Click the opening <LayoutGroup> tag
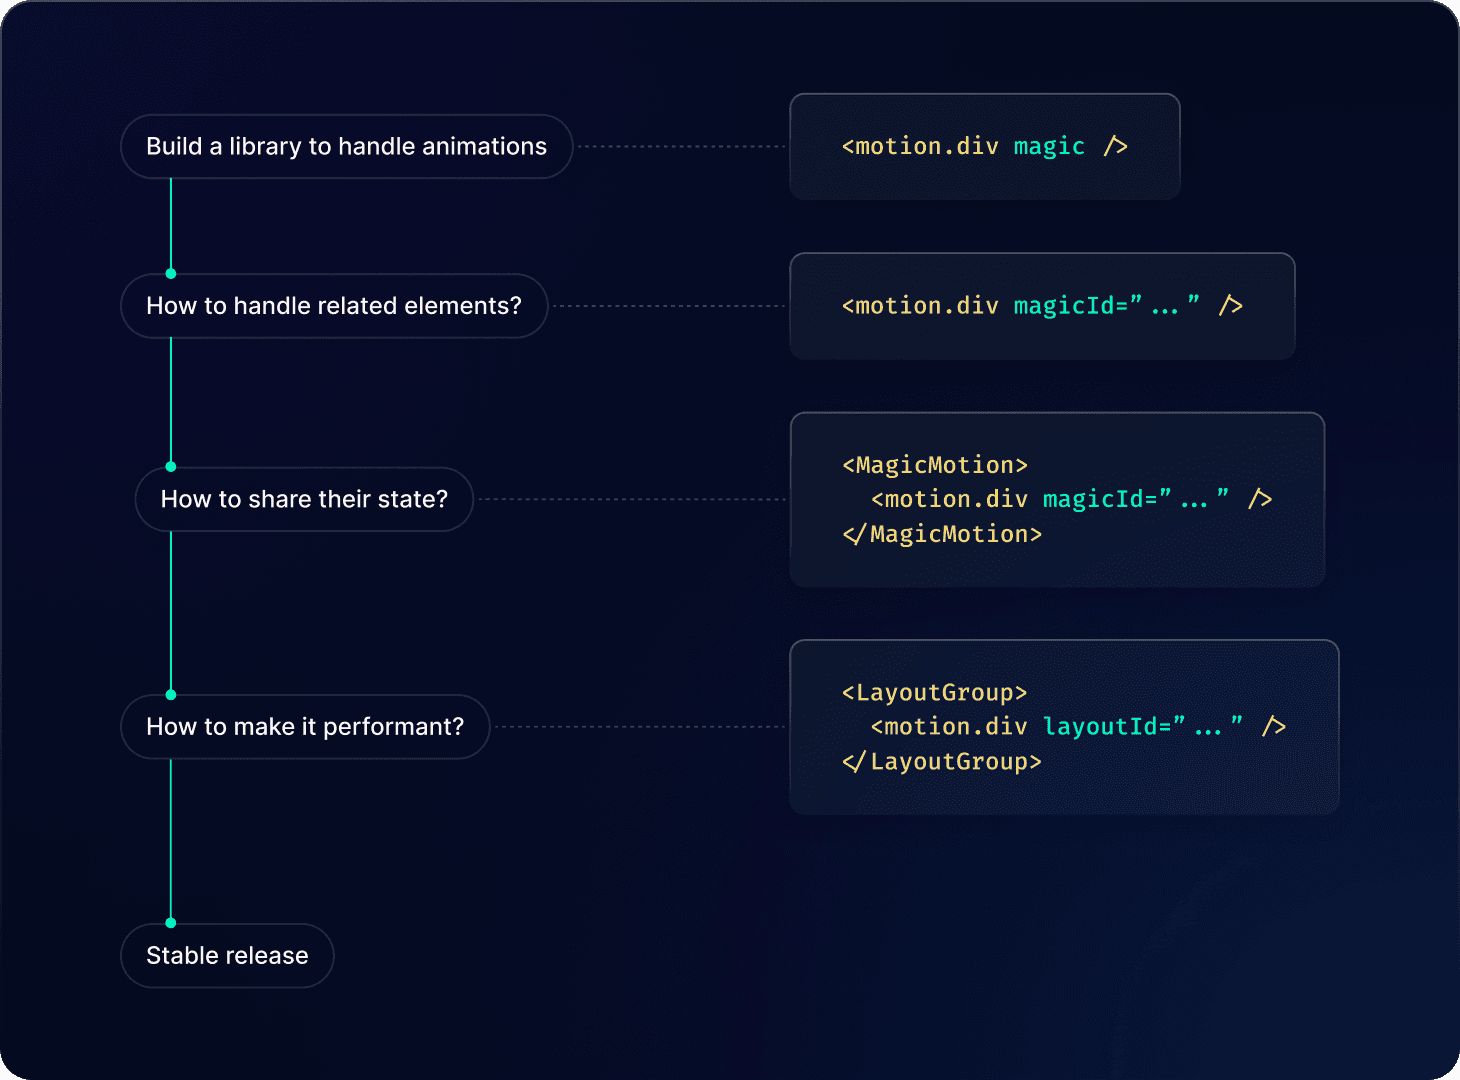 (935, 693)
